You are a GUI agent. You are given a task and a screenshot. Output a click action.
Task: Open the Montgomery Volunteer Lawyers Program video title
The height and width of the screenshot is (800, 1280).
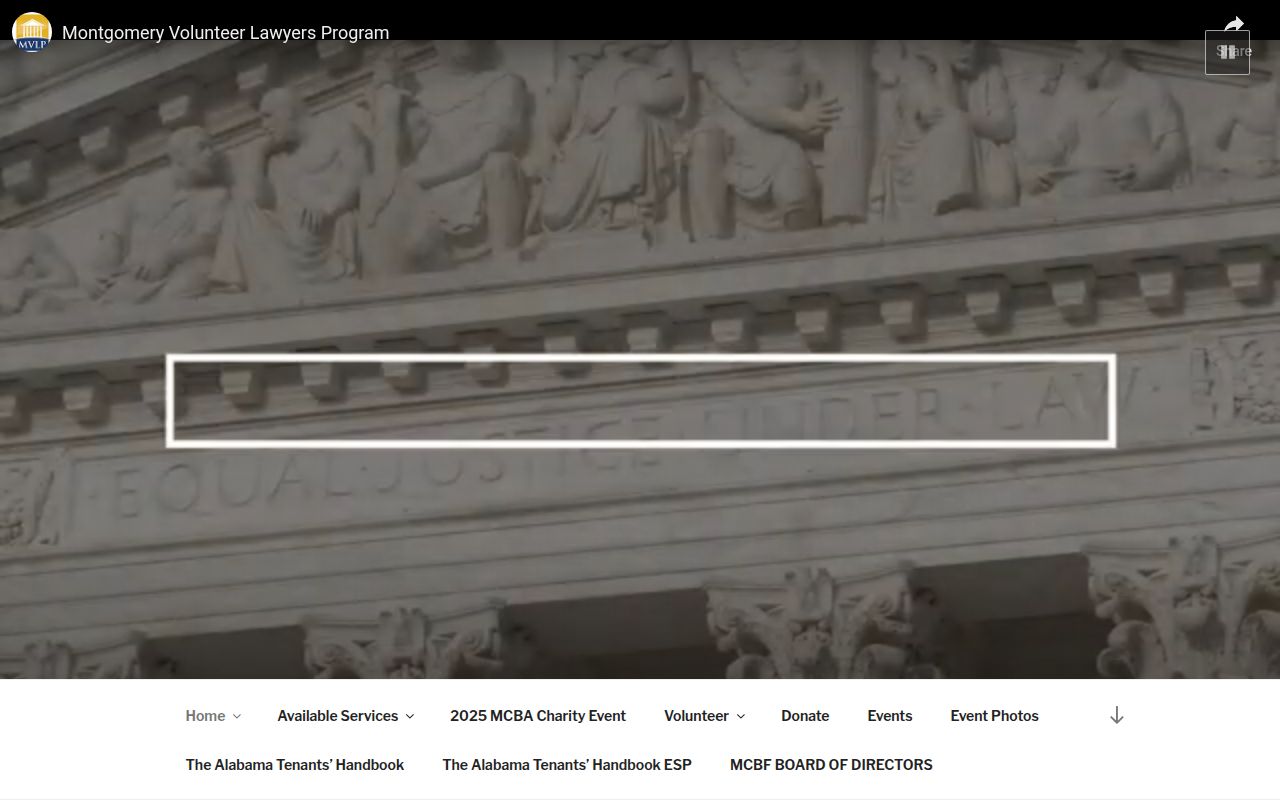tap(225, 33)
